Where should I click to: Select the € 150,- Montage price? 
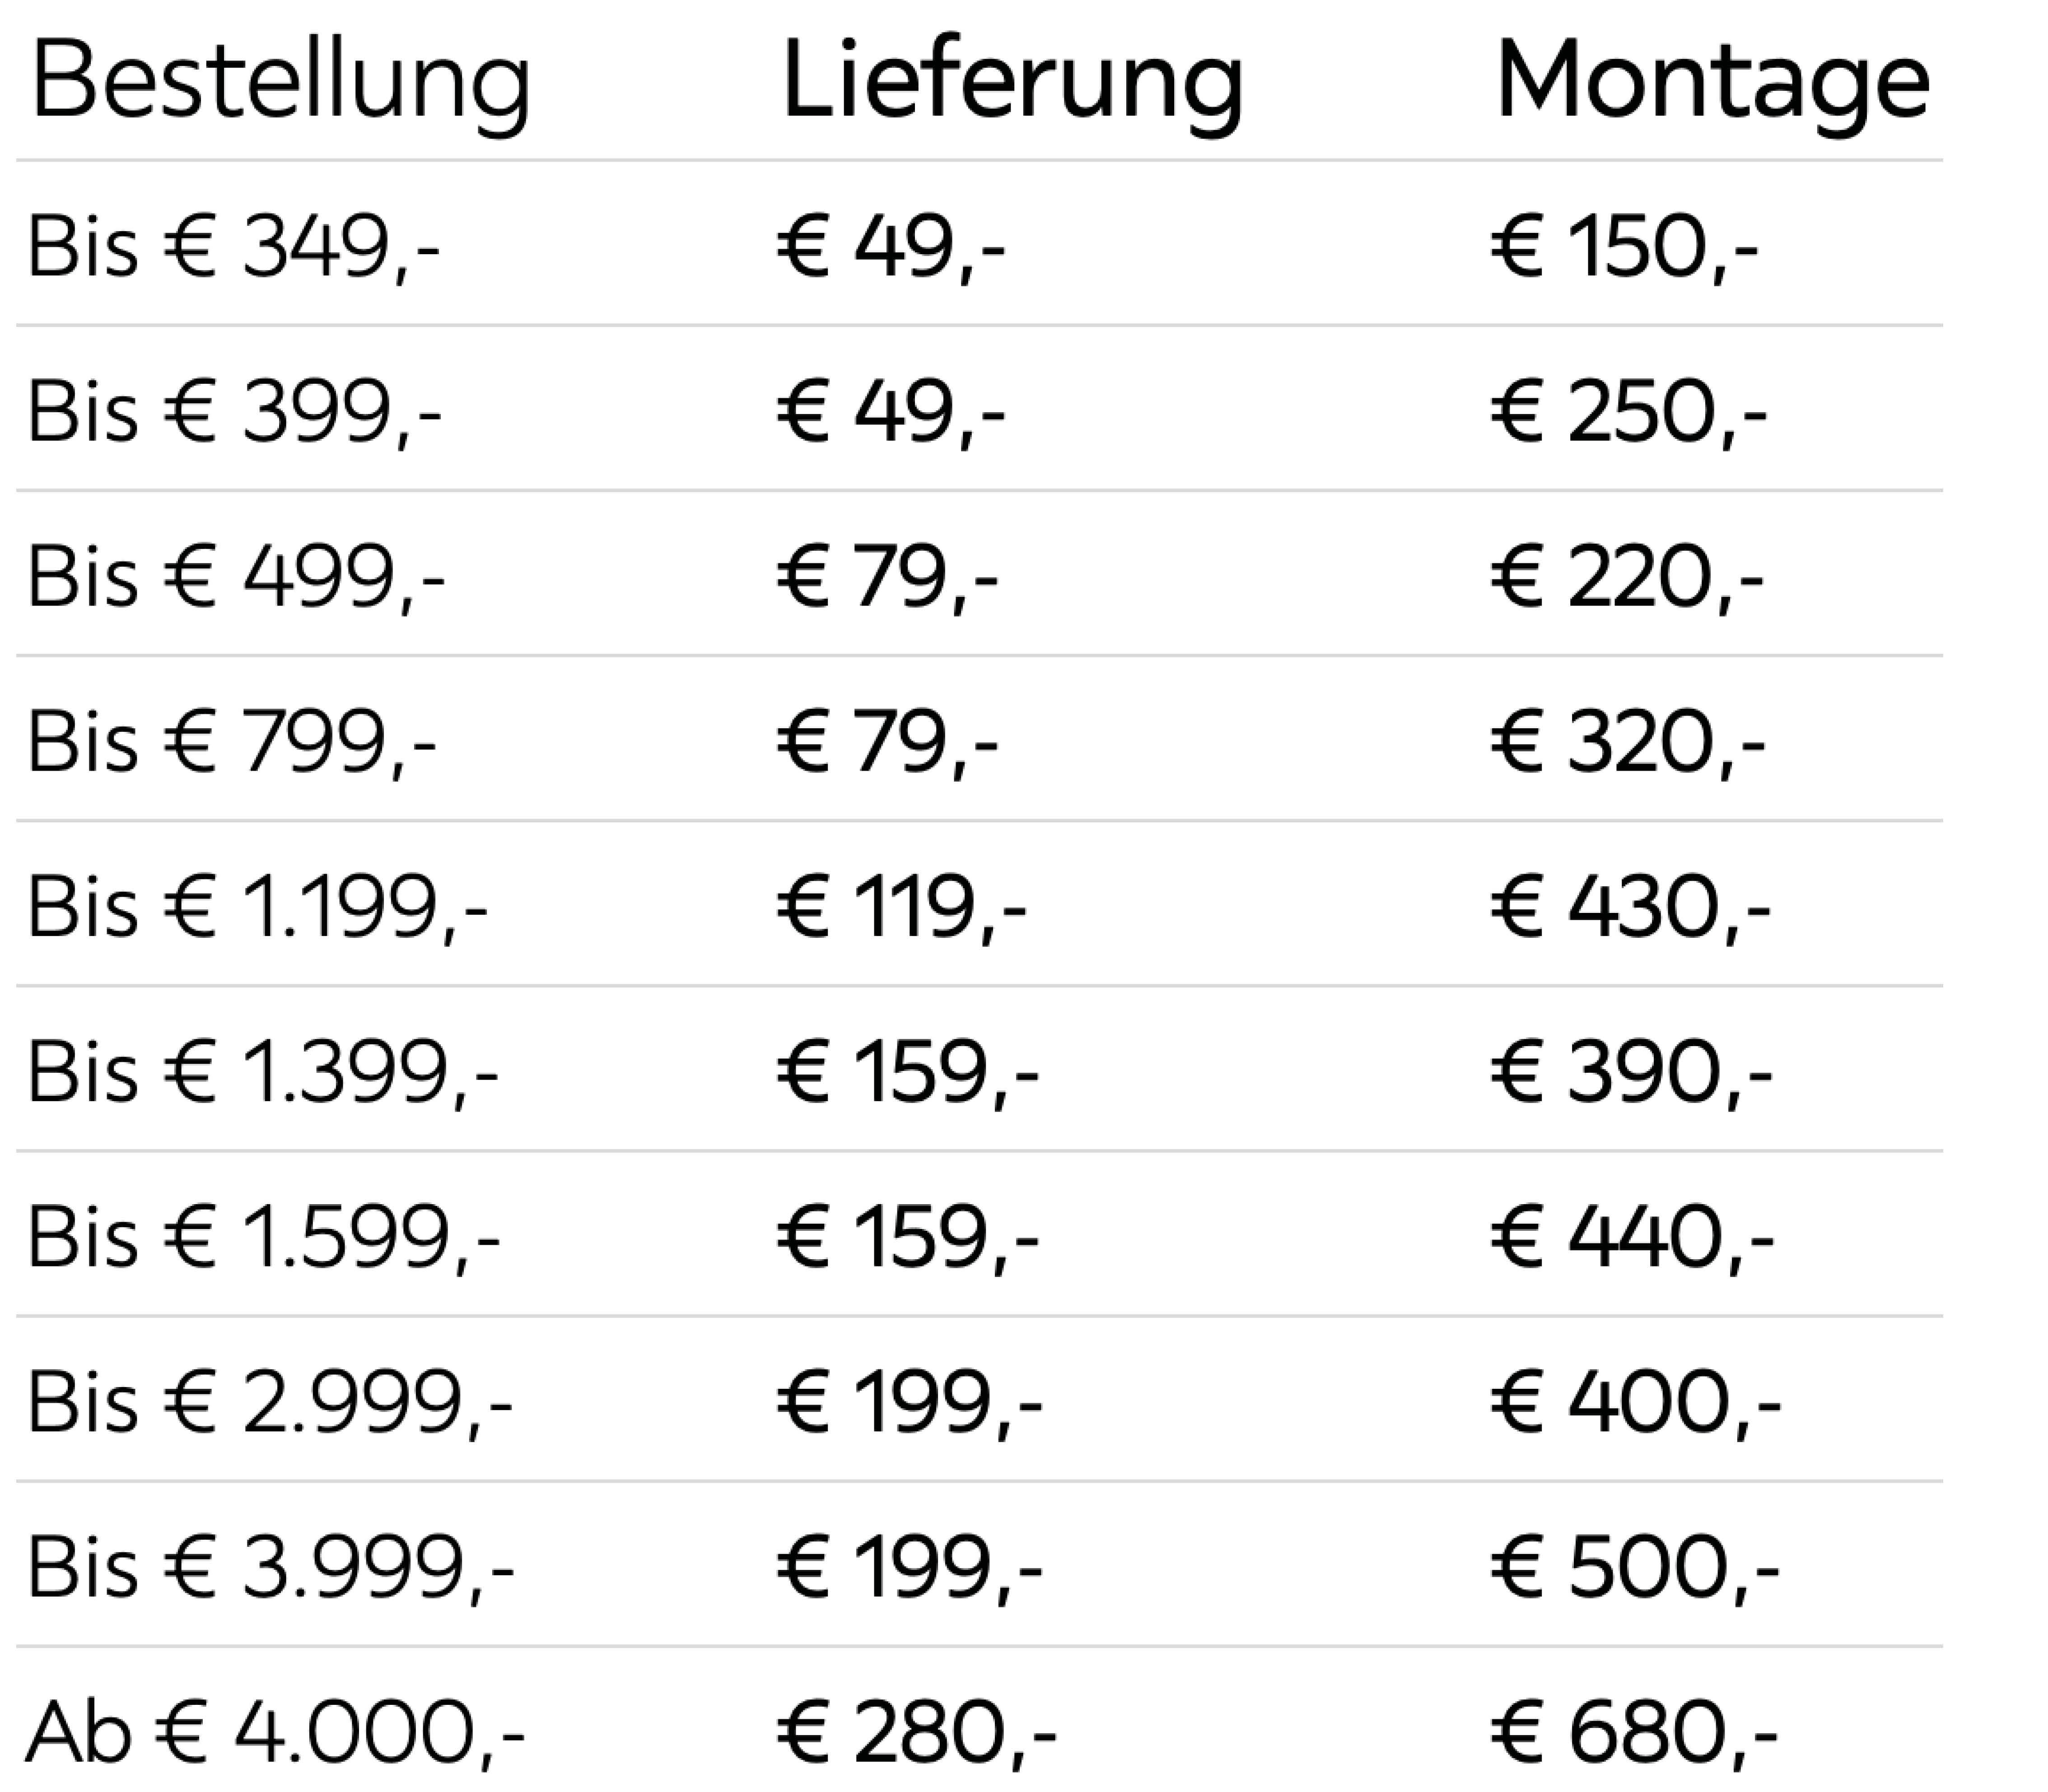(1625, 246)
